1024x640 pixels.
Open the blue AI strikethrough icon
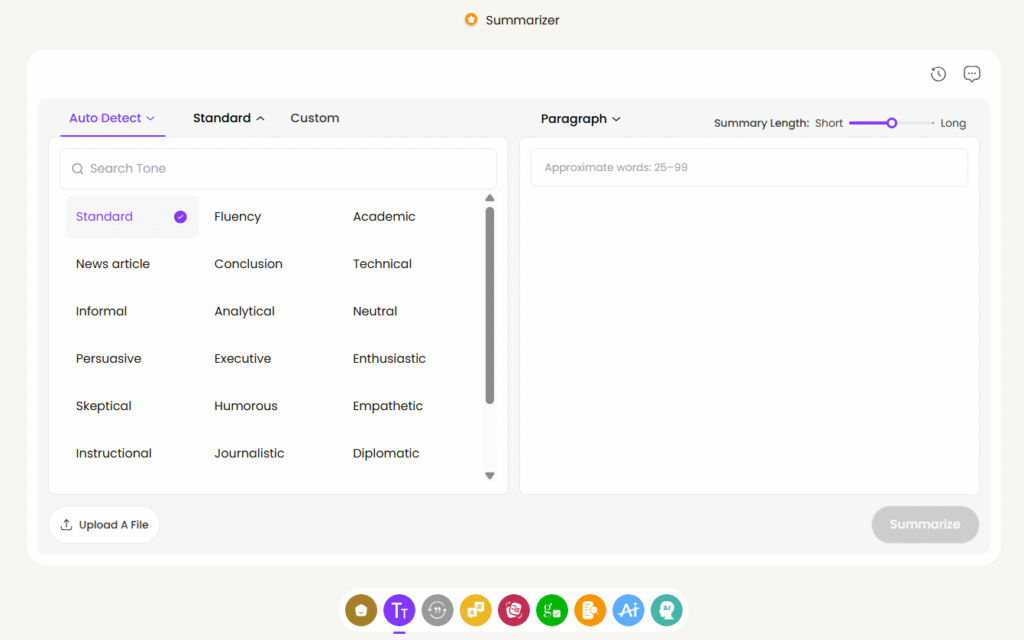(x=628, y=609)
